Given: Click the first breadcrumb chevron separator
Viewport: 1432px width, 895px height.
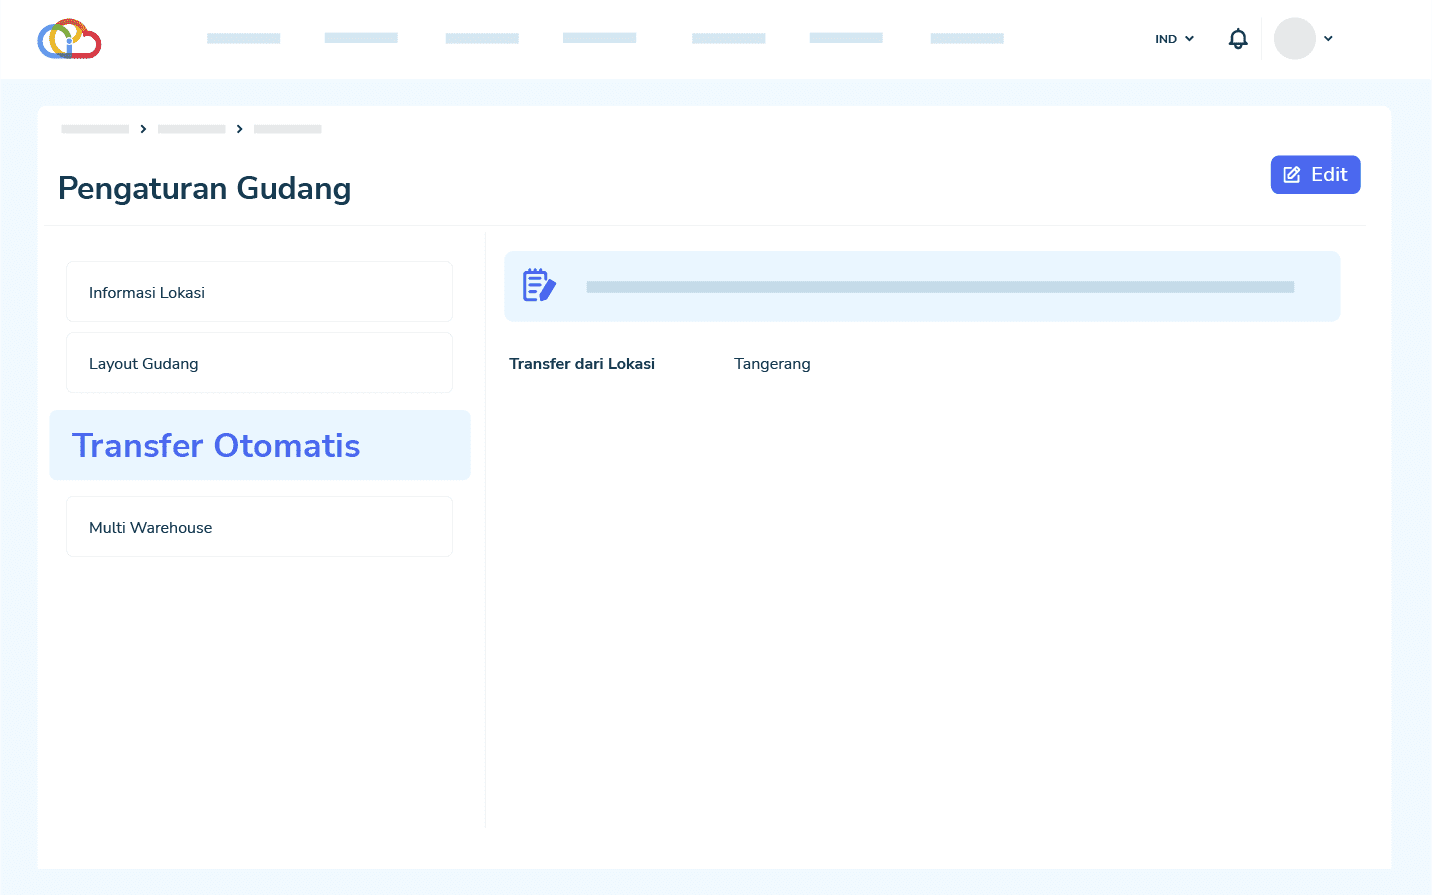Looking at the screenshot, I should (x=144, y=129).
